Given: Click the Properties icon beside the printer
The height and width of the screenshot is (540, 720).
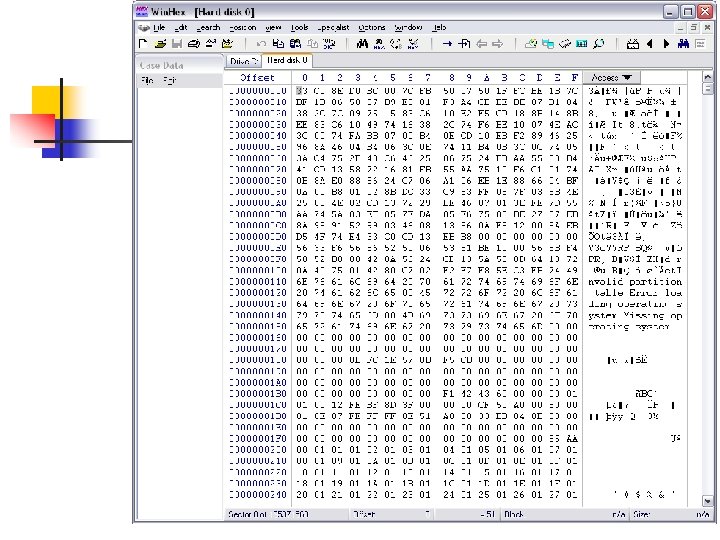Looking at the screenshot, I should click(x=211, y=44).
